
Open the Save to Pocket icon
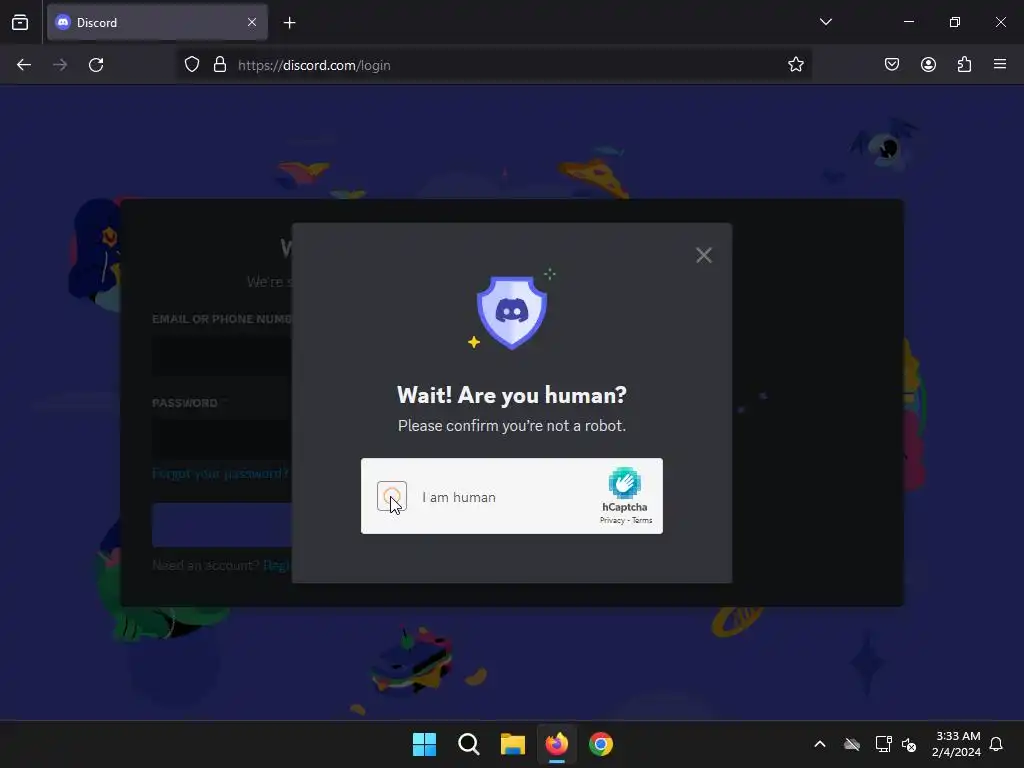(x=892, y=65)
